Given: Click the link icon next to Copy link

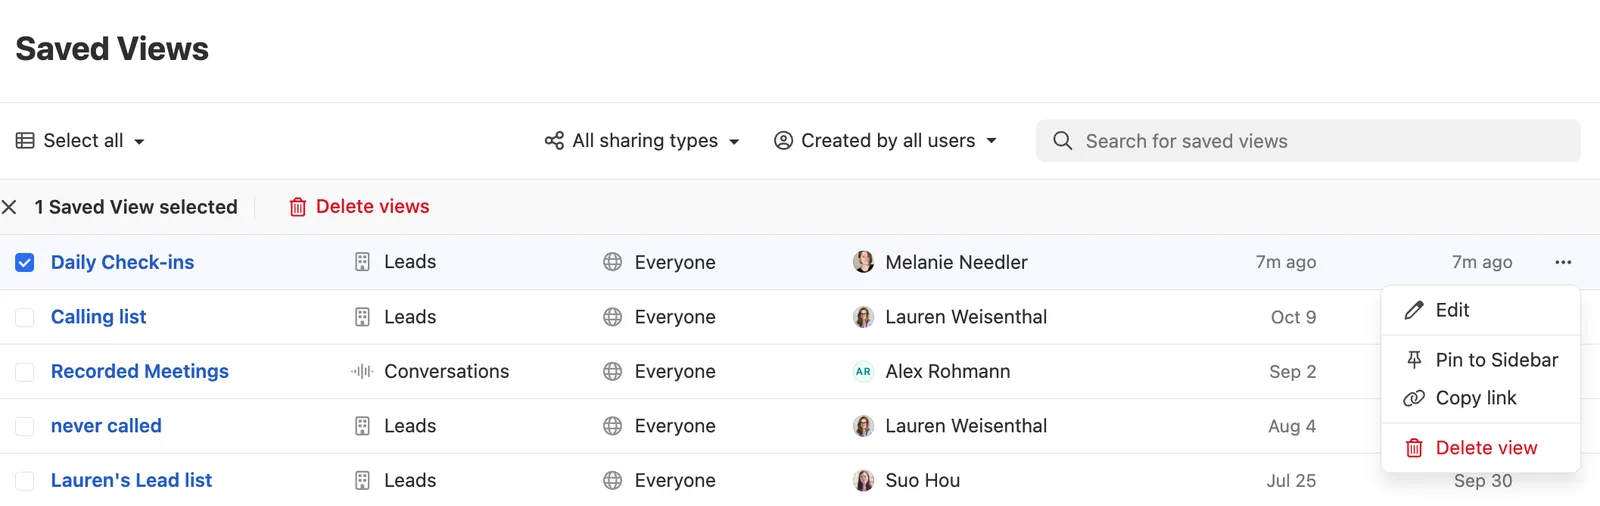Looking at the screenshot, I should pyautogui.click(x=1414, y=398).
